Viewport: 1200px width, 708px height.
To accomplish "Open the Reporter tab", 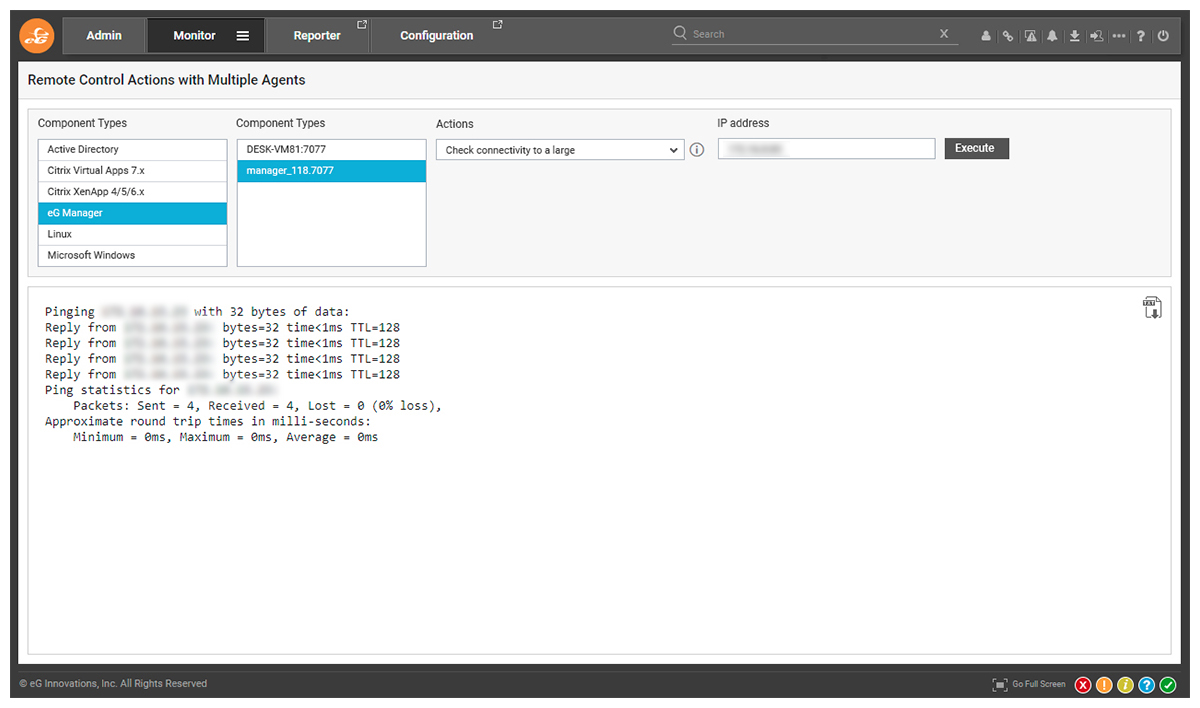I will [318, 36].
